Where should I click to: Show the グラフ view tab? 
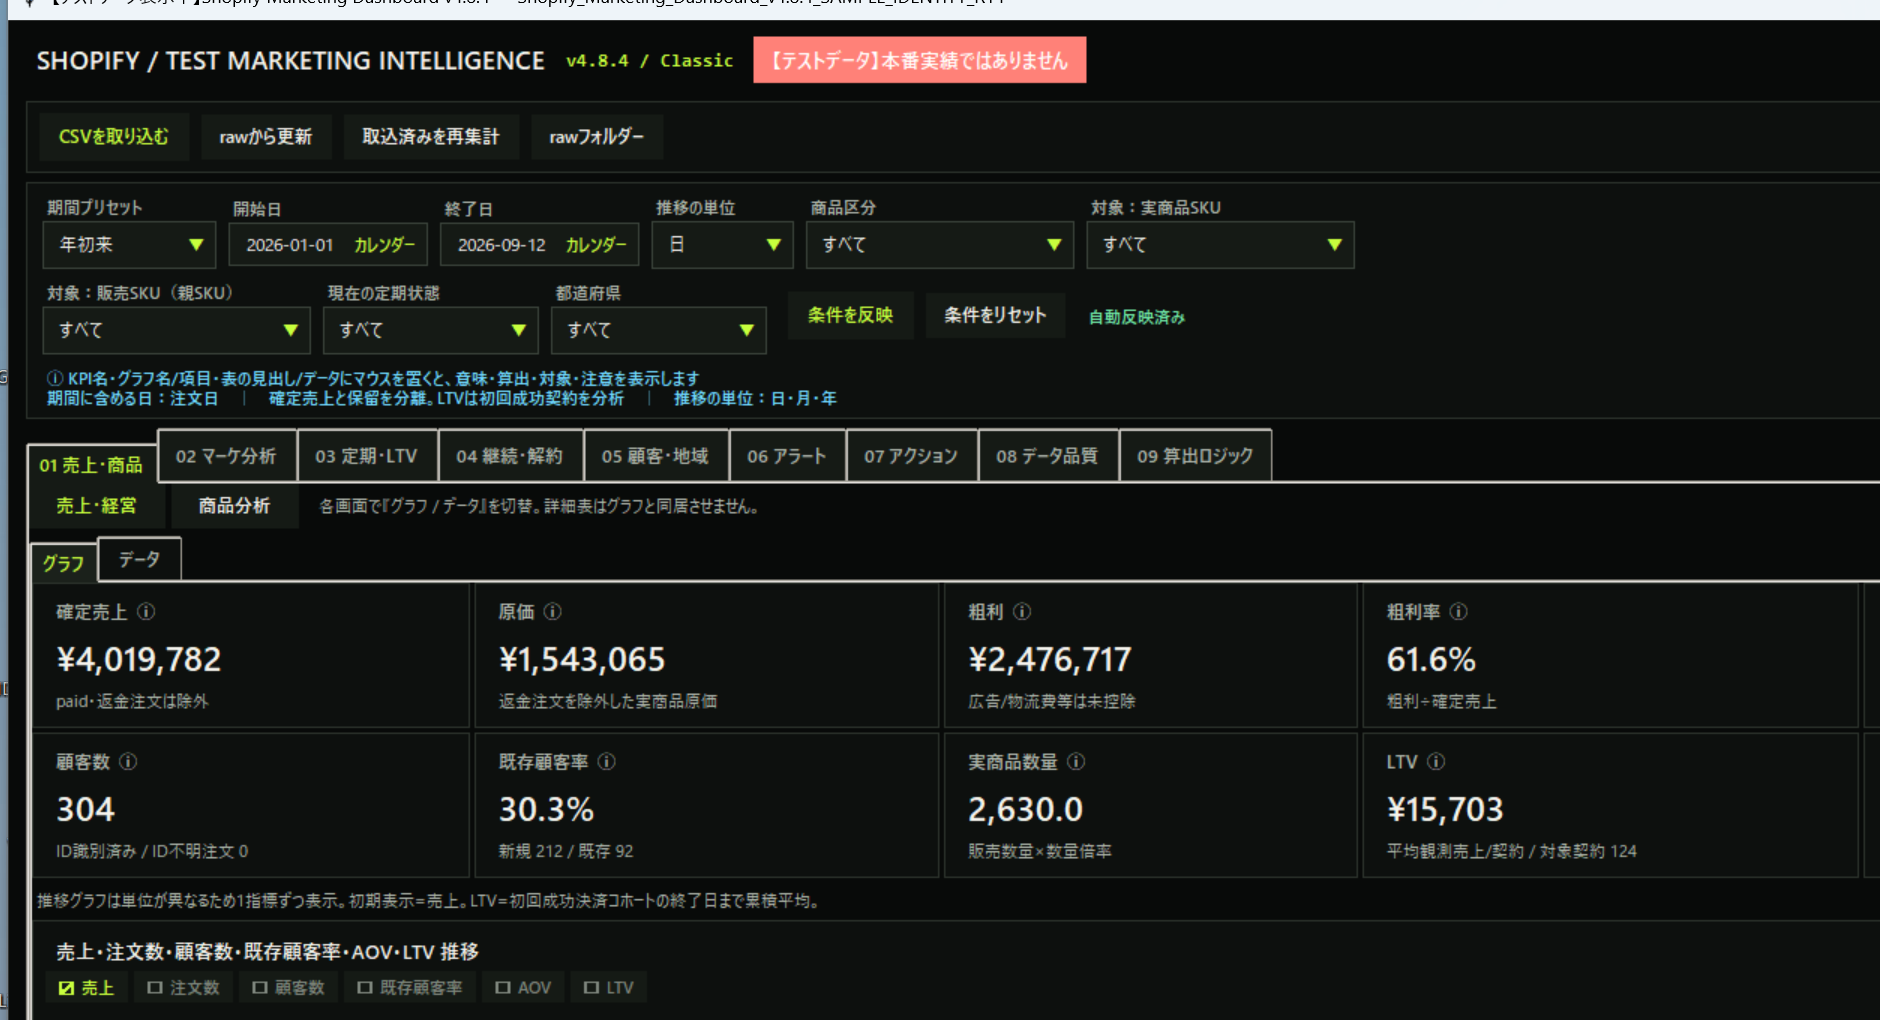(x=63, y=563)
